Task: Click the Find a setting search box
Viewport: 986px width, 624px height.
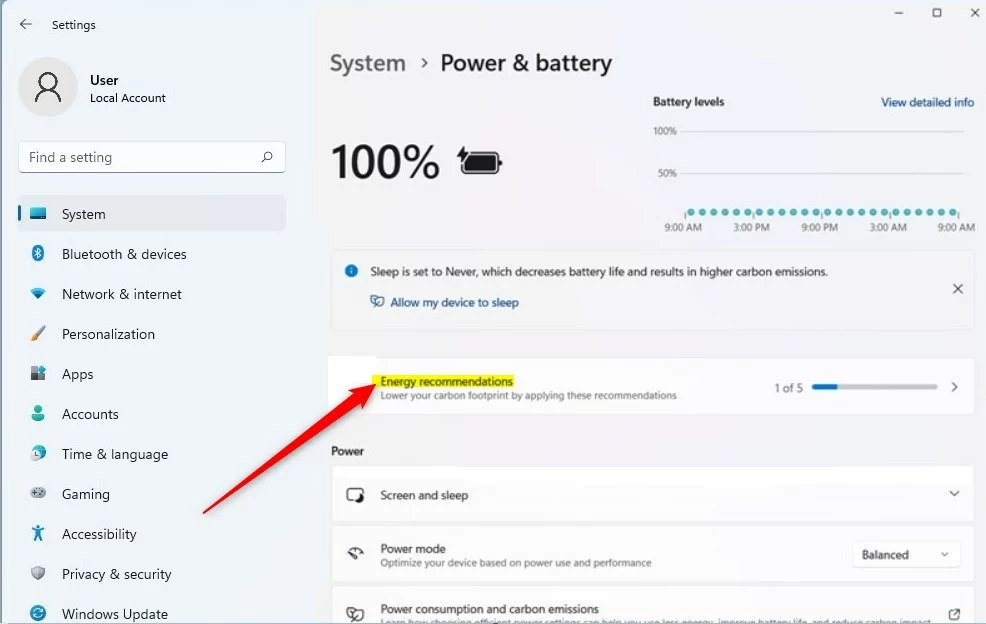Action: pos(140,157)
